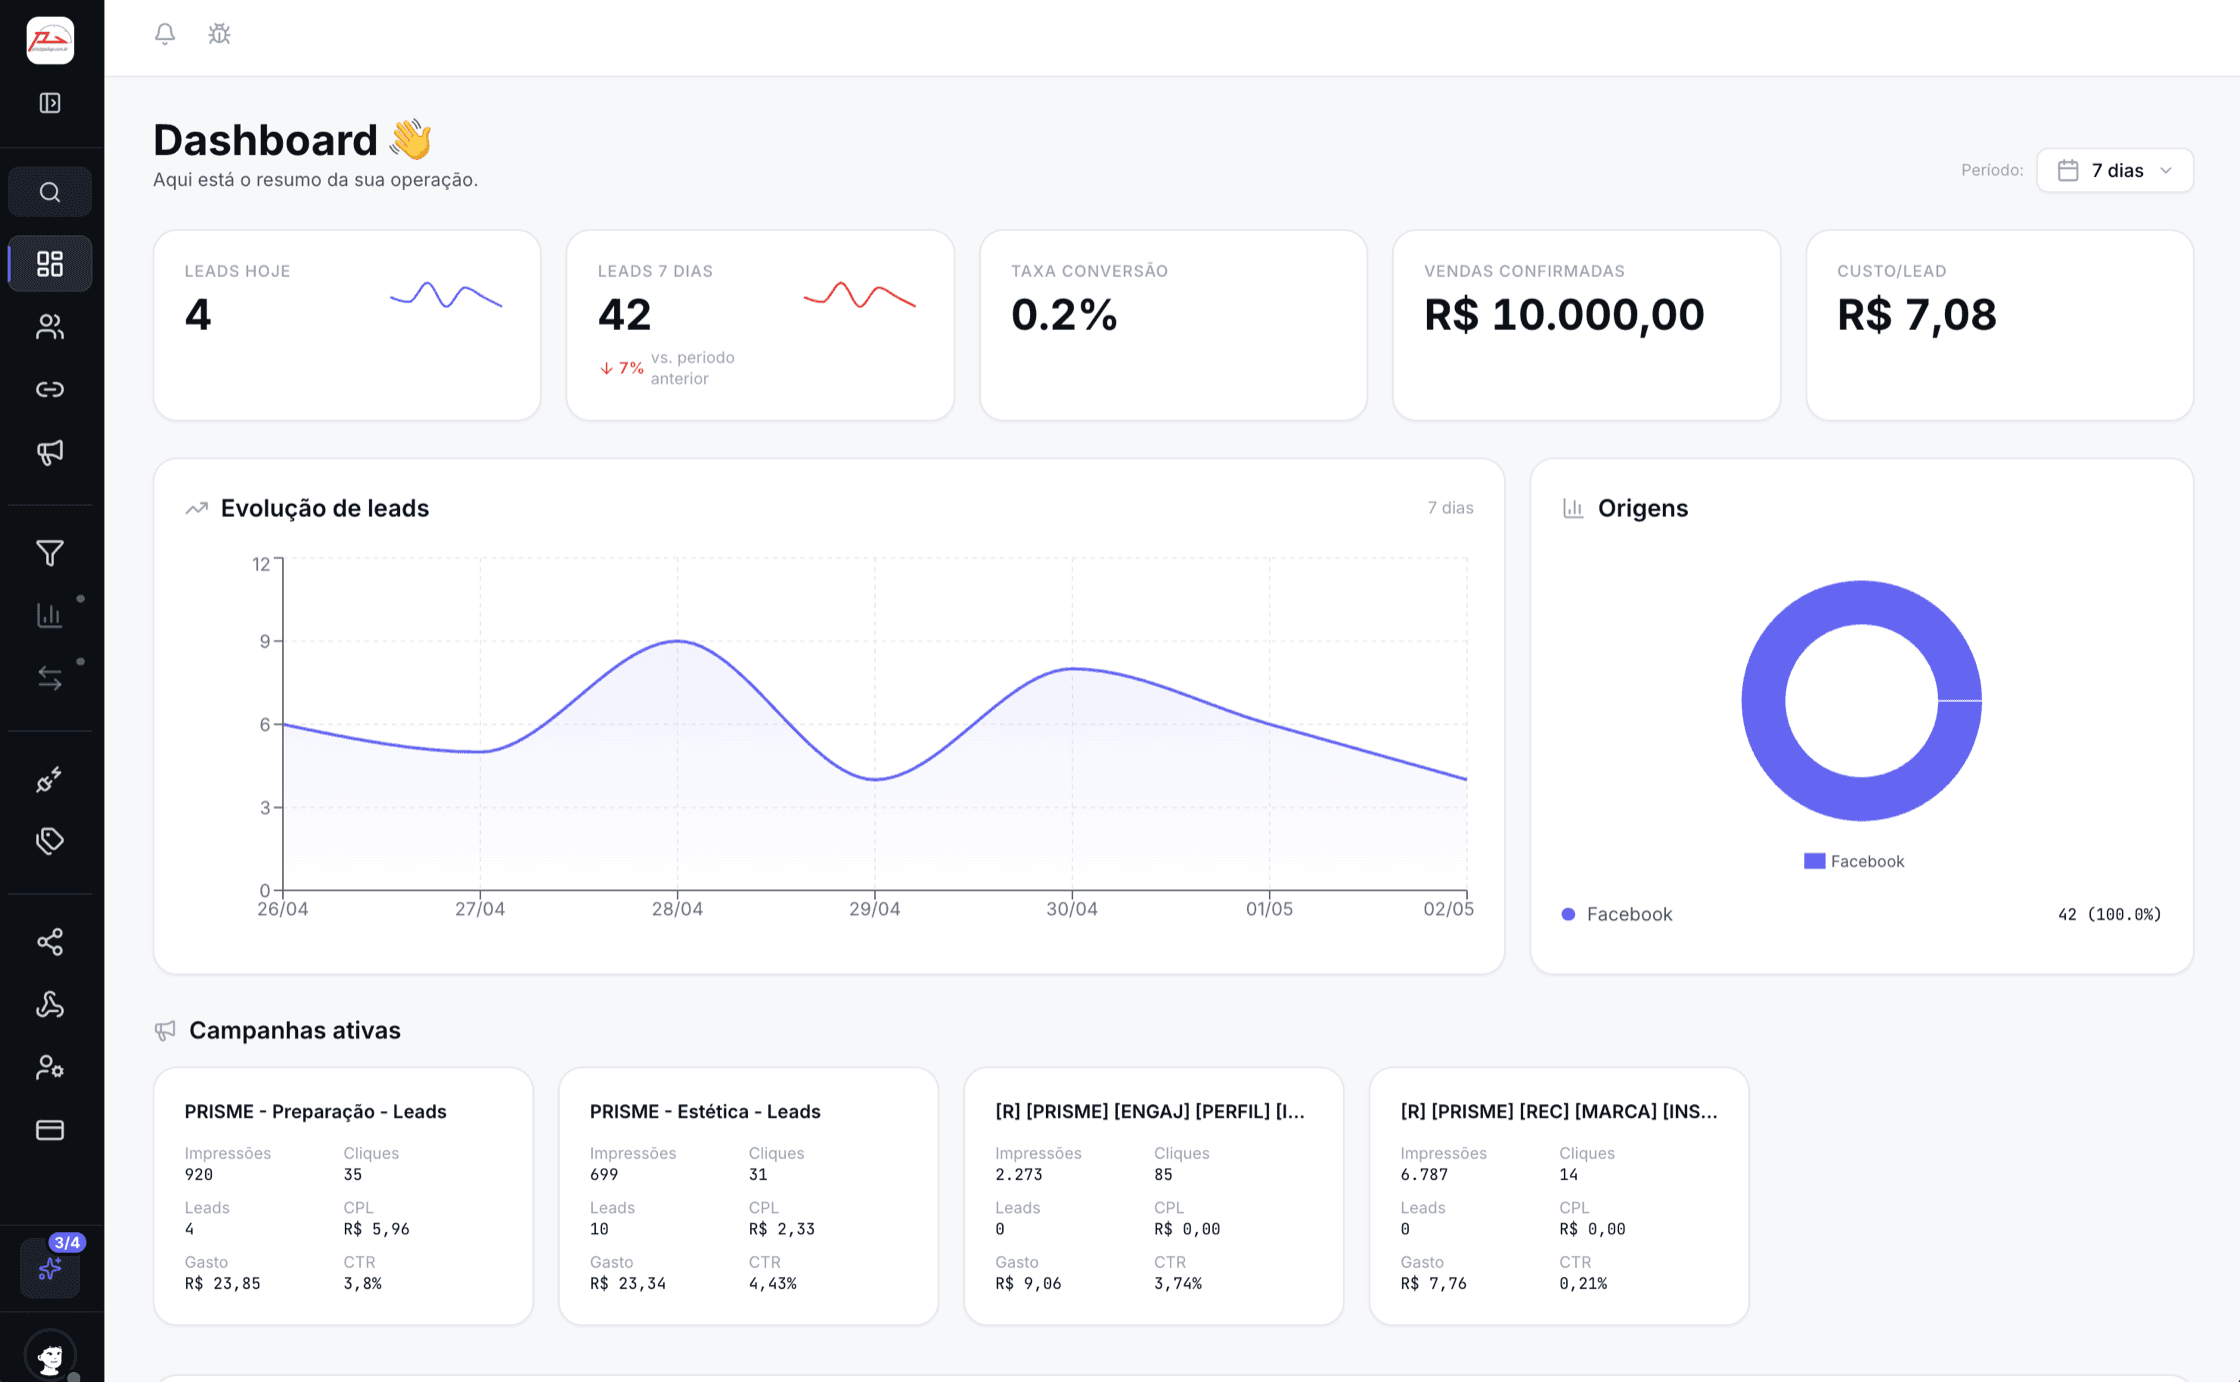Select the dashboard grid icon
The image size is (2240, 1382).
click(50, 264)
